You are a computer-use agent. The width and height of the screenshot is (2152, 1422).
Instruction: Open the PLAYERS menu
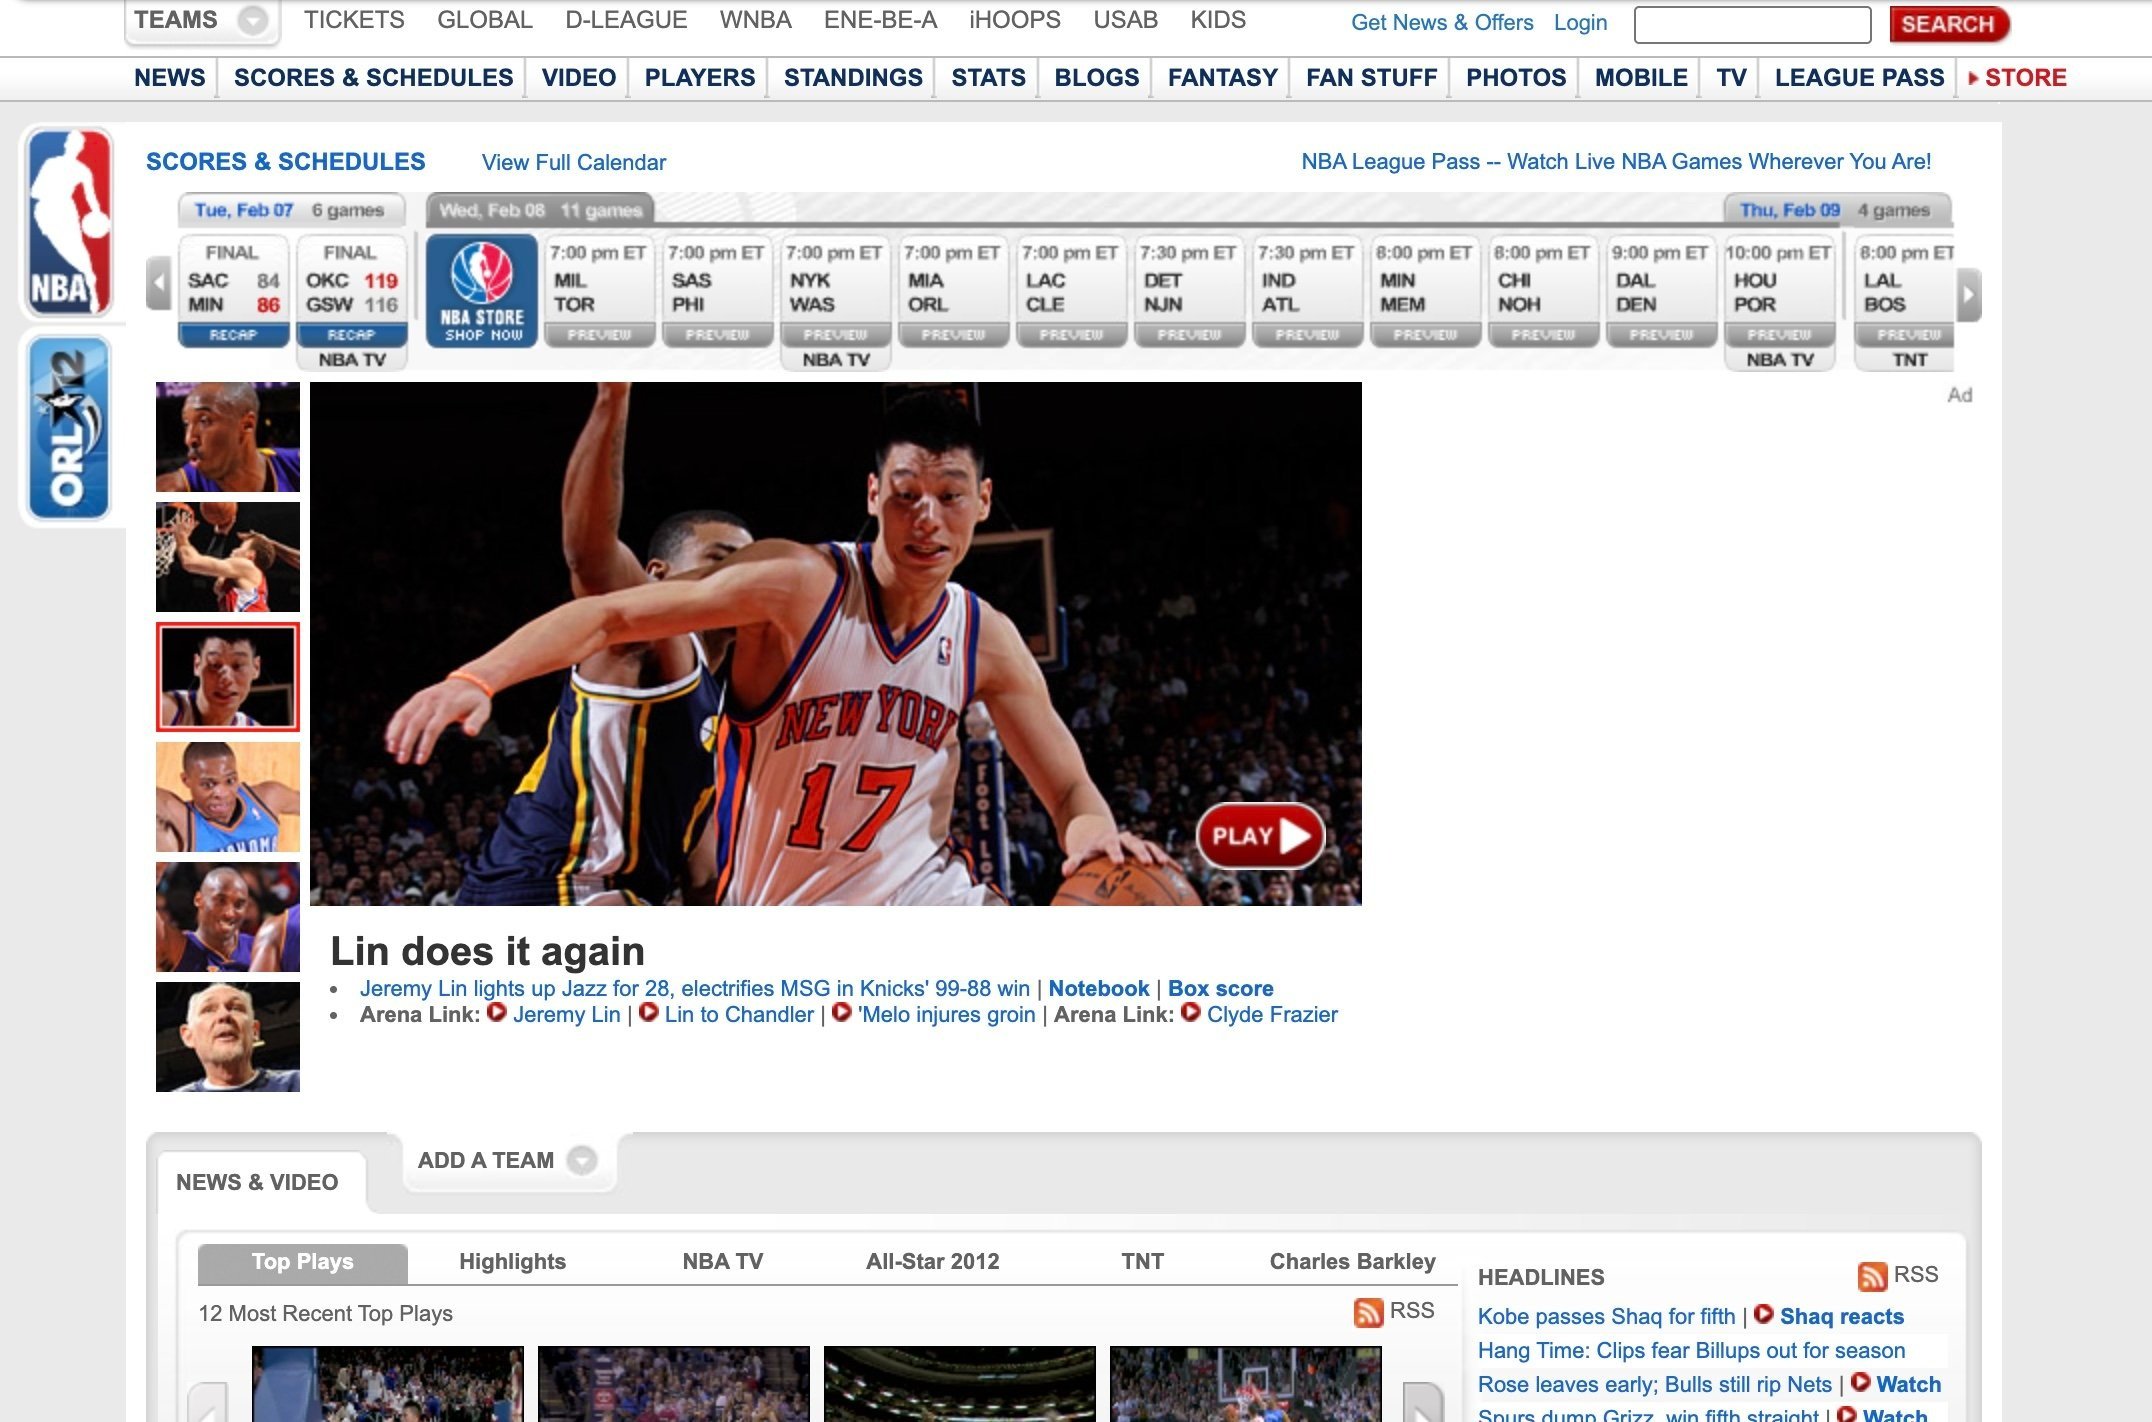(700, 77)
